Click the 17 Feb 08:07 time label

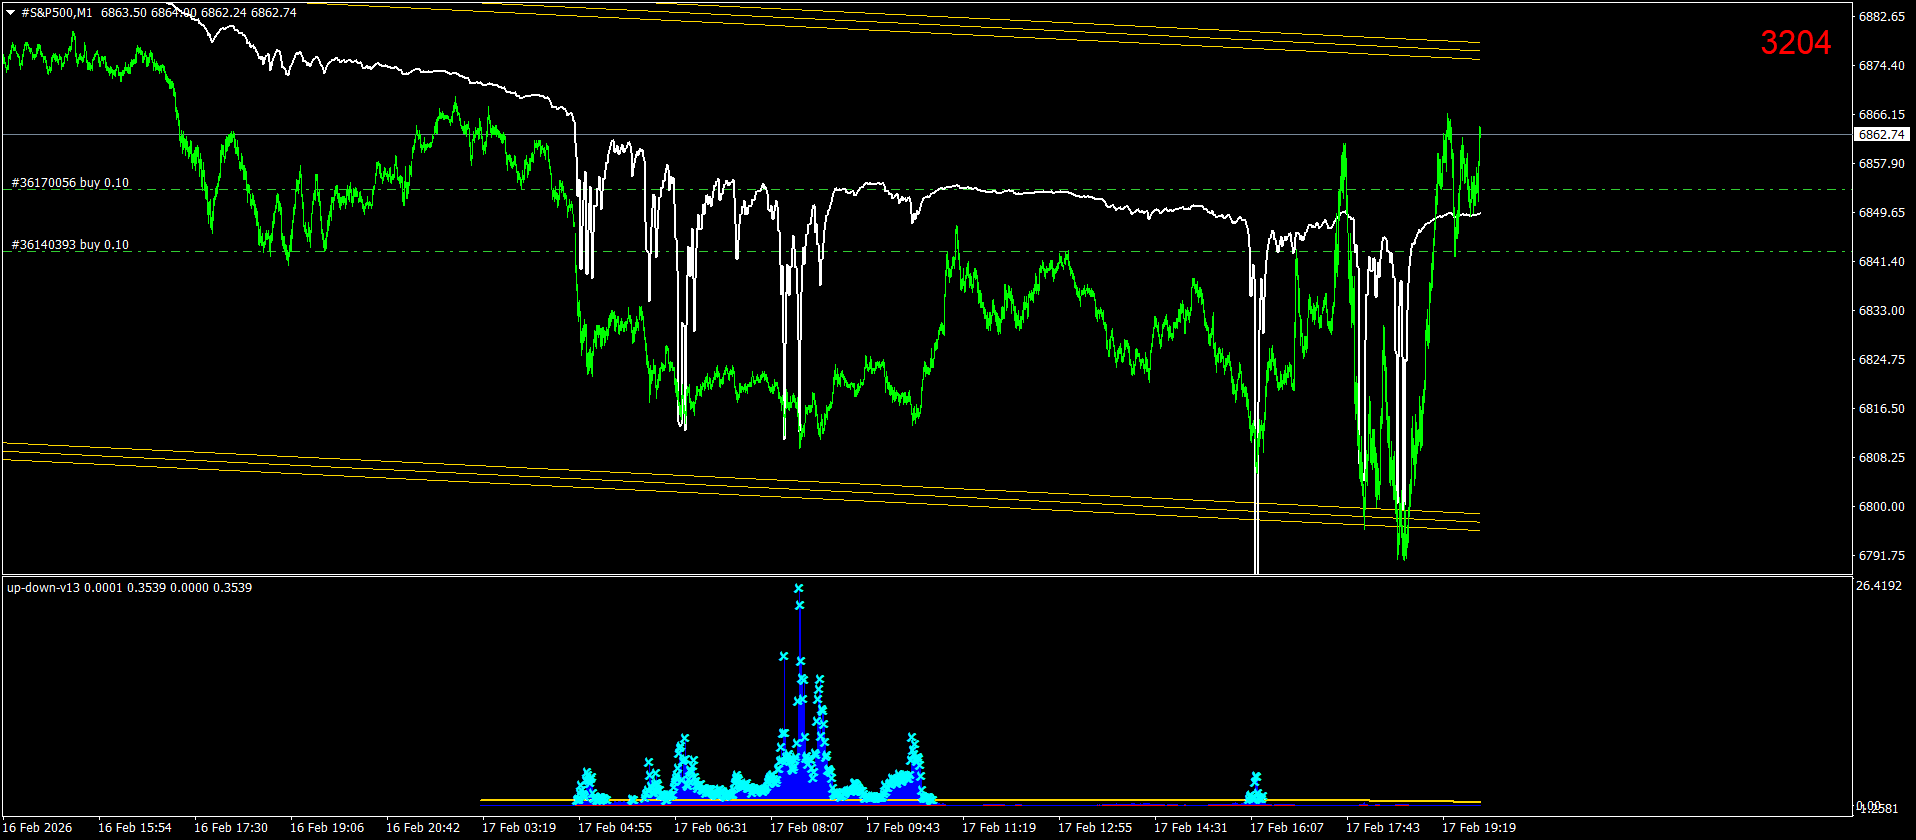tap(807, 828)
